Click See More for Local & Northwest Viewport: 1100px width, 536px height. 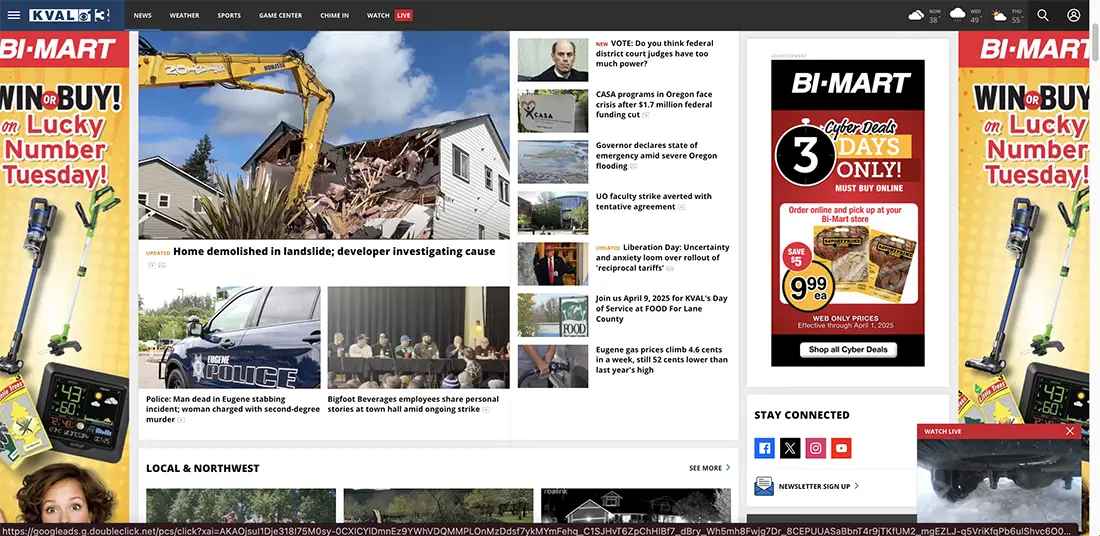[x=709, y=468]
